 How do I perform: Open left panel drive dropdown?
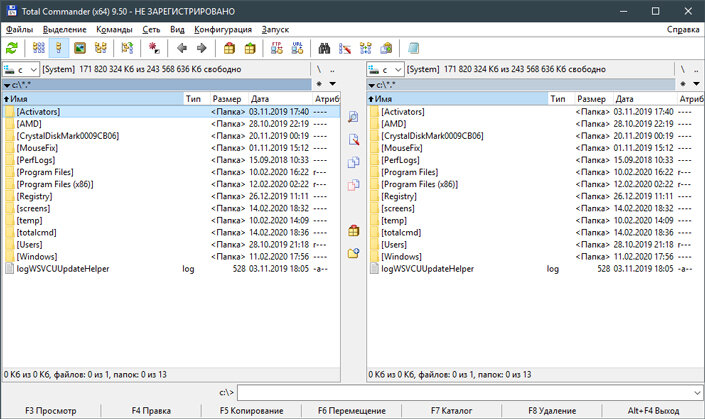[21, 70]
